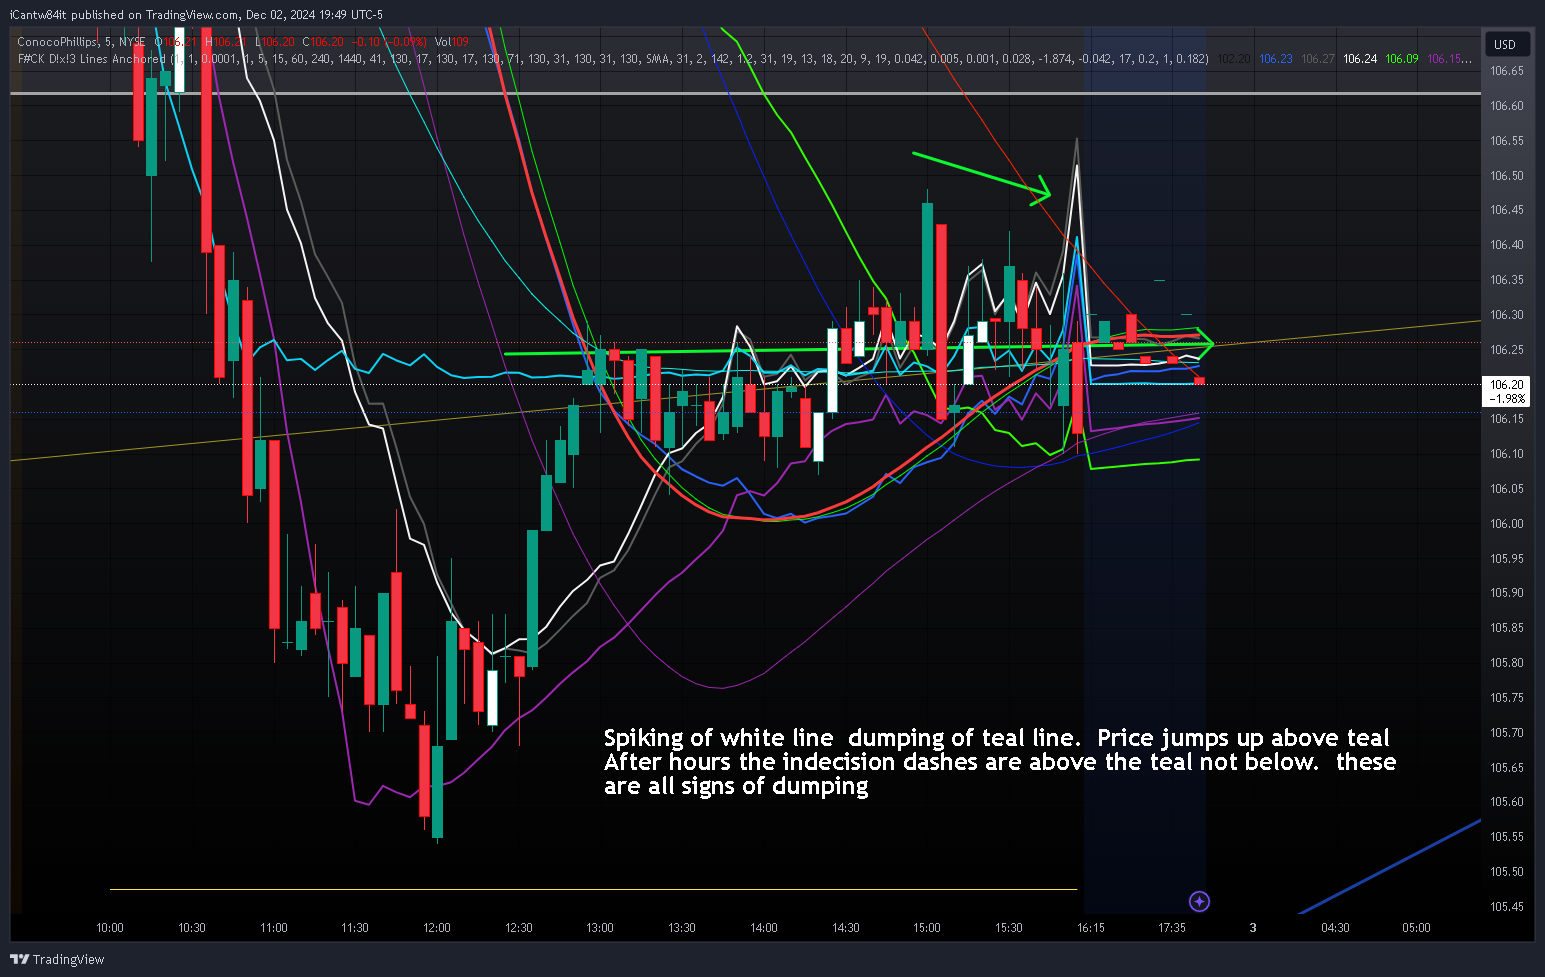Click the blue indicator value 106.23
Image resolution: width=1545 pixels, height=977 pixels.
[x=1275, y=59]
